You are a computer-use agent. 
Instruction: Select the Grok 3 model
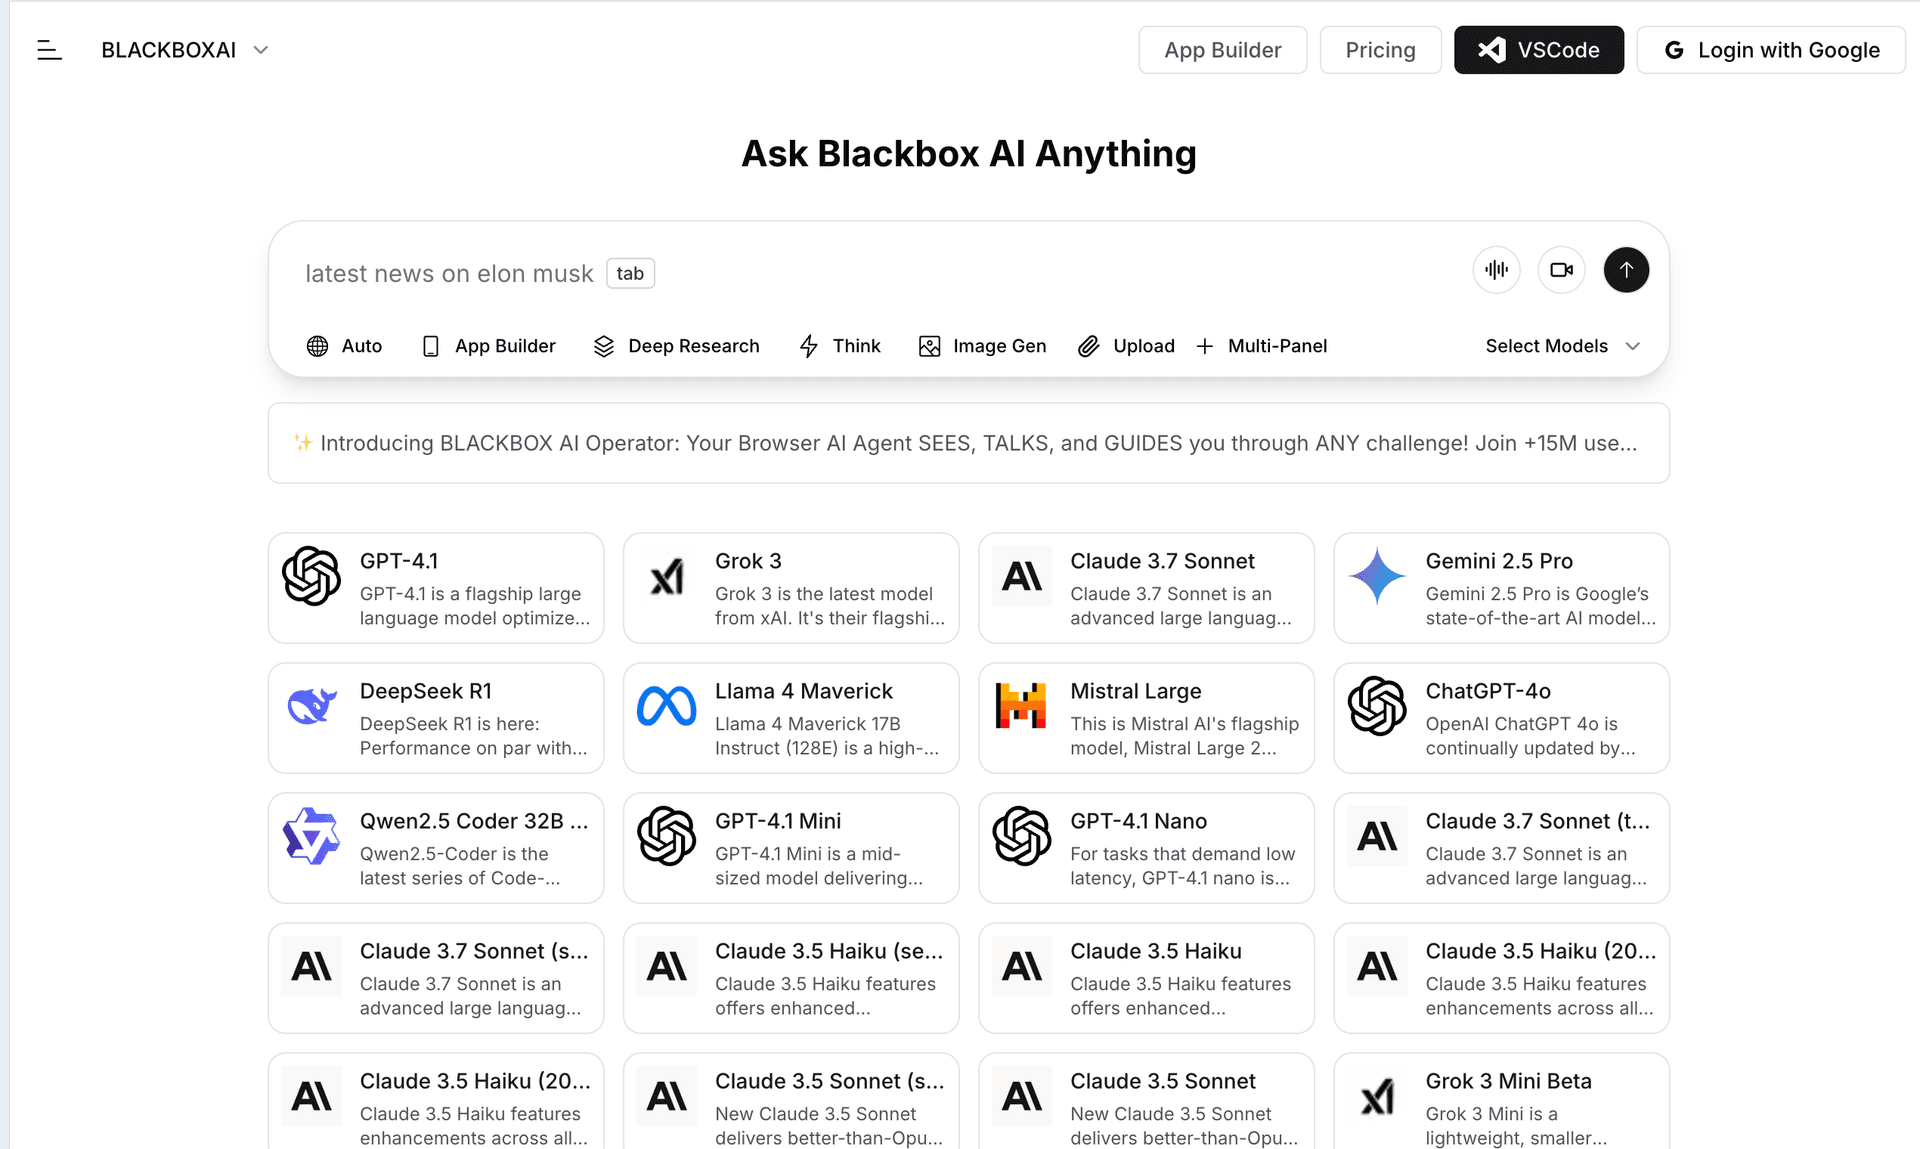pyautogui.click(x=791, y=588)
